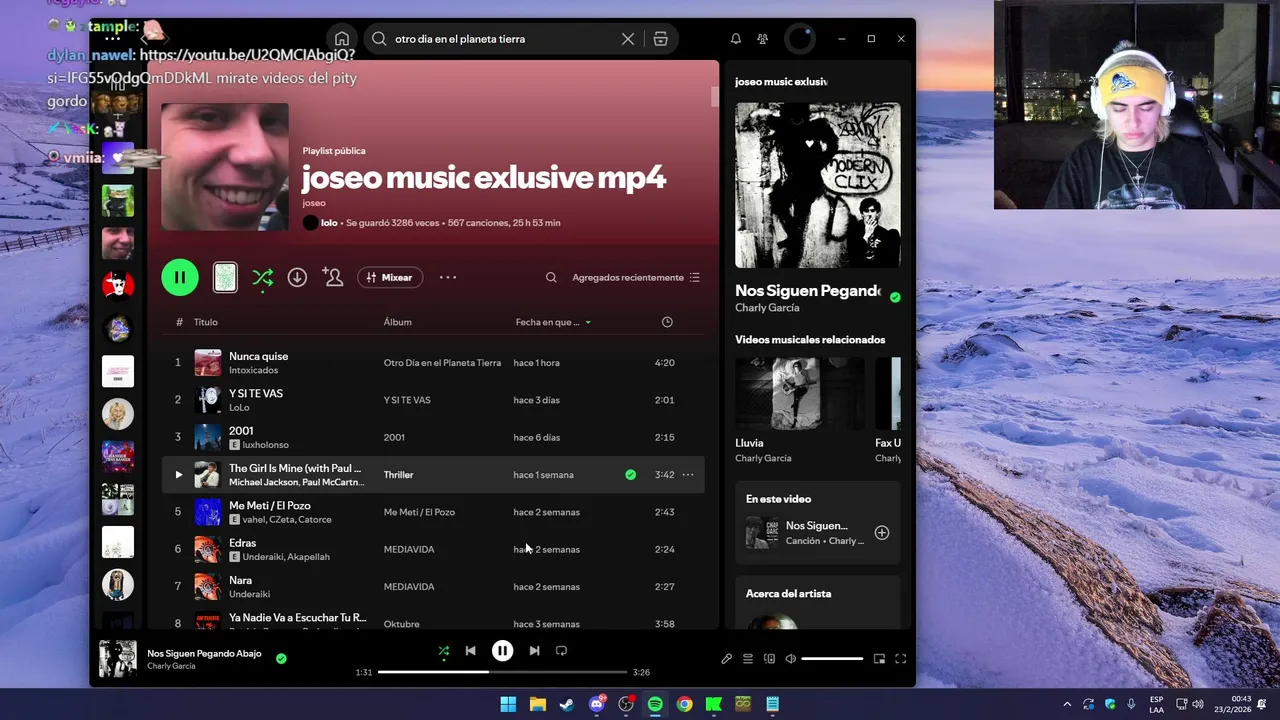Sort by the Título column header

click(x=205, y=322)
